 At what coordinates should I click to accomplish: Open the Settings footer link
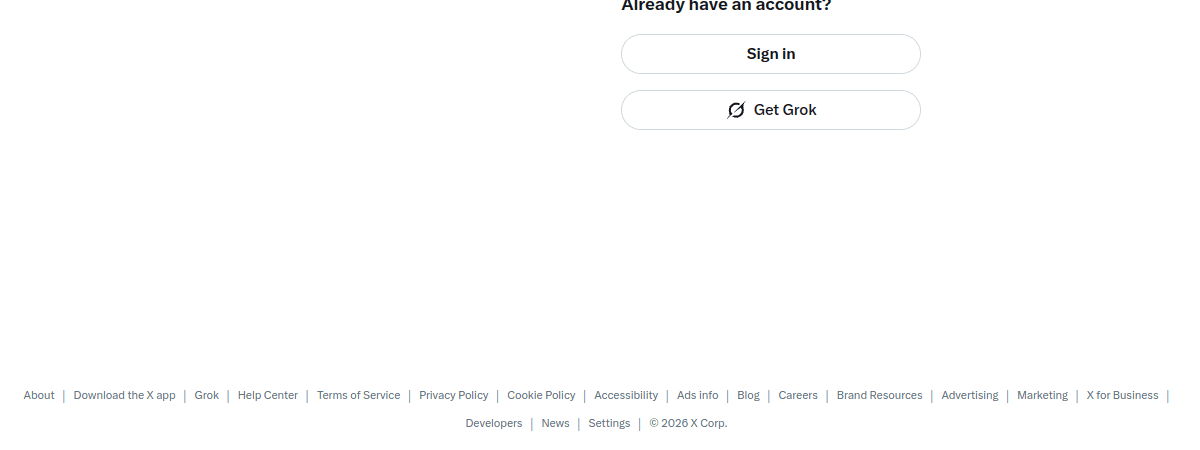point(609,423)
